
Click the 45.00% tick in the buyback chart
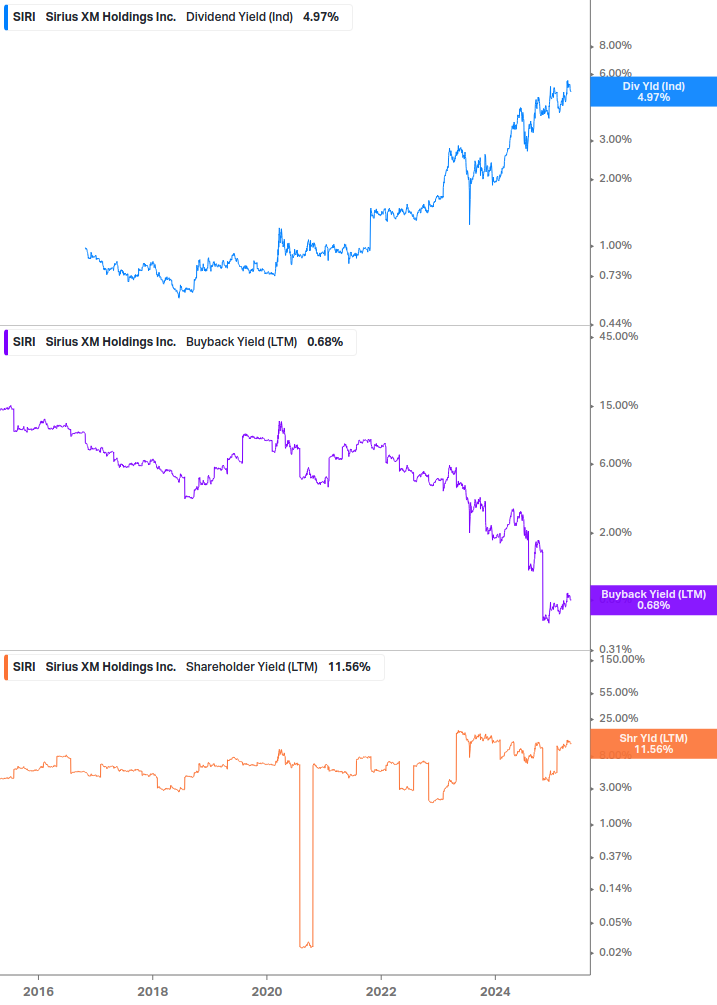pos(618,336)
